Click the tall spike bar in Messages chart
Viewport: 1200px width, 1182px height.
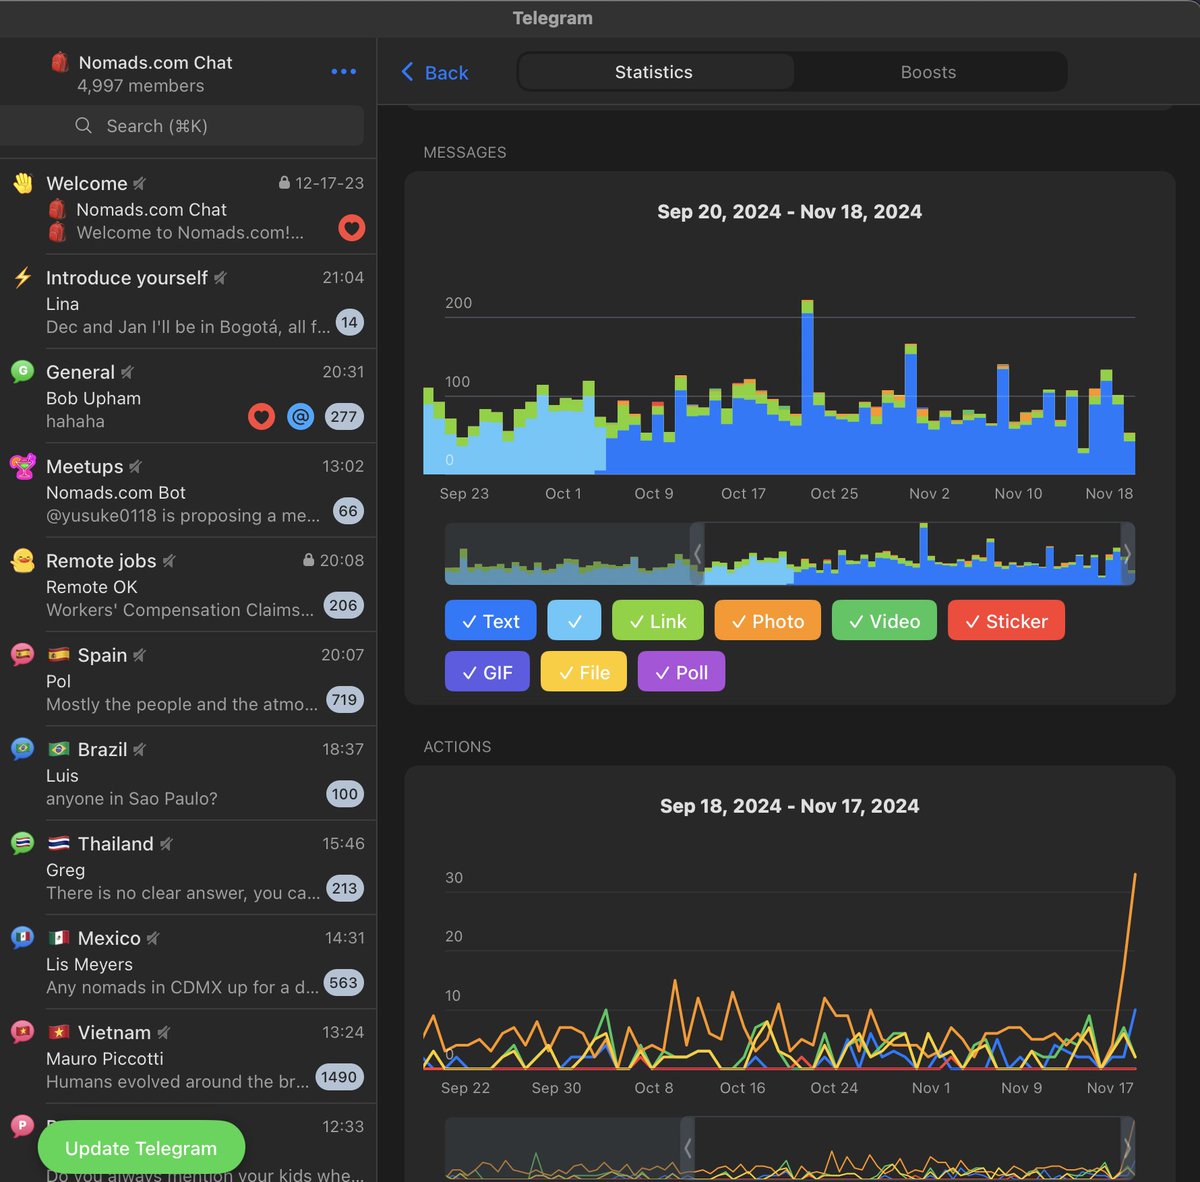(807, 387)
